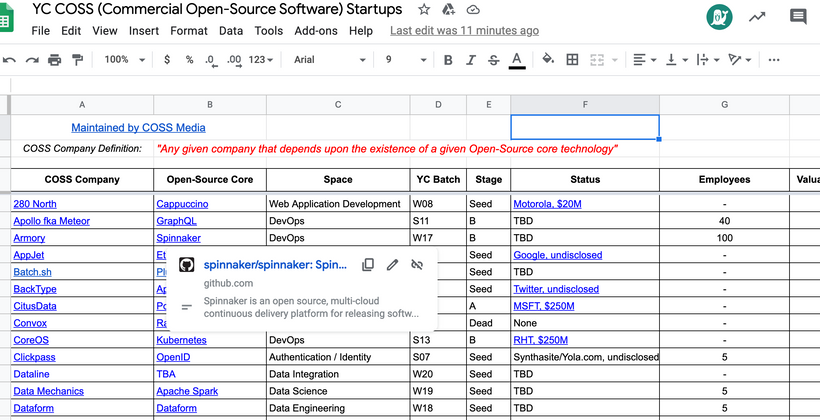Increase decimal places with the .00 icon
The height and width of the screenshot is (420, 820).
234,61
